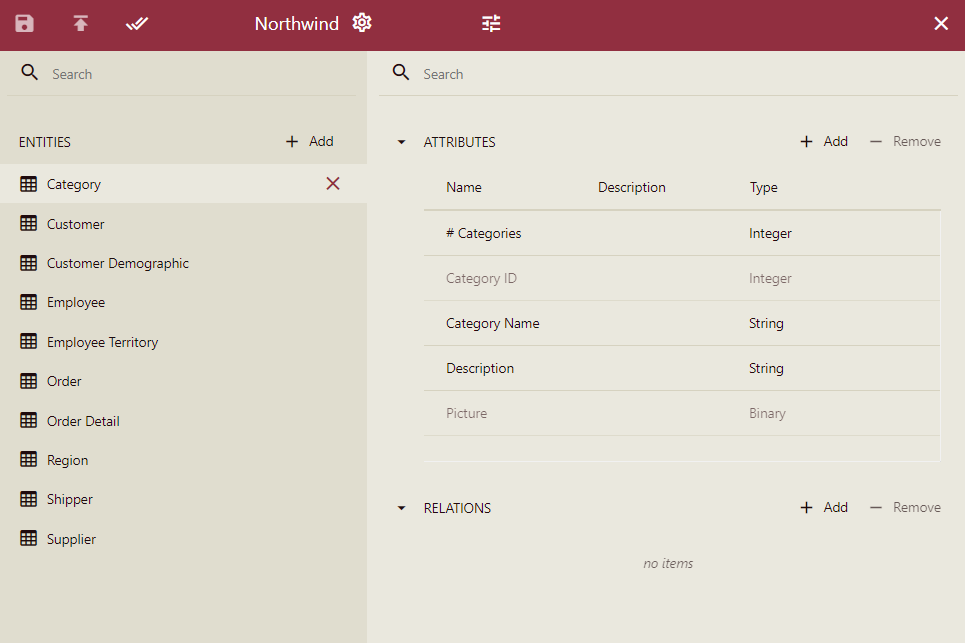Click the sliders configuration icon in the toolbar
Viewport: 965px width, 643px height.
click(490, 23)
